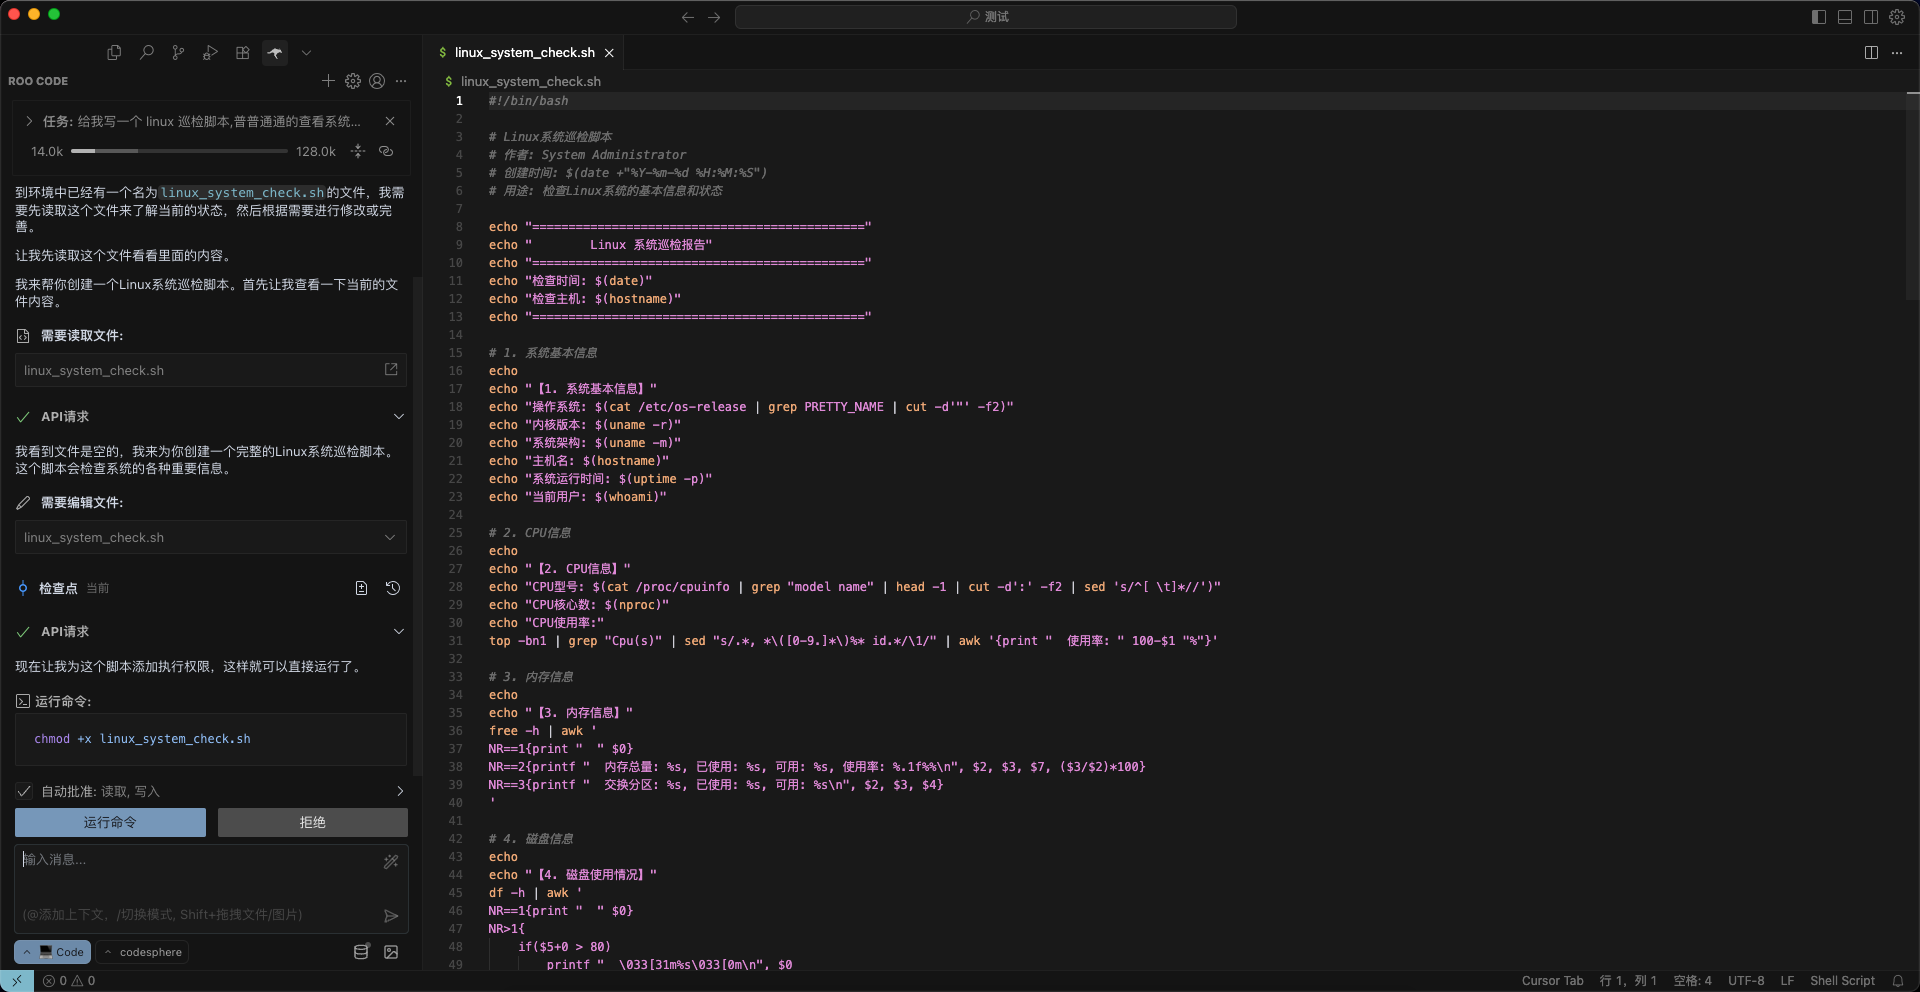Click the 拒绝 button

point(312,822)
